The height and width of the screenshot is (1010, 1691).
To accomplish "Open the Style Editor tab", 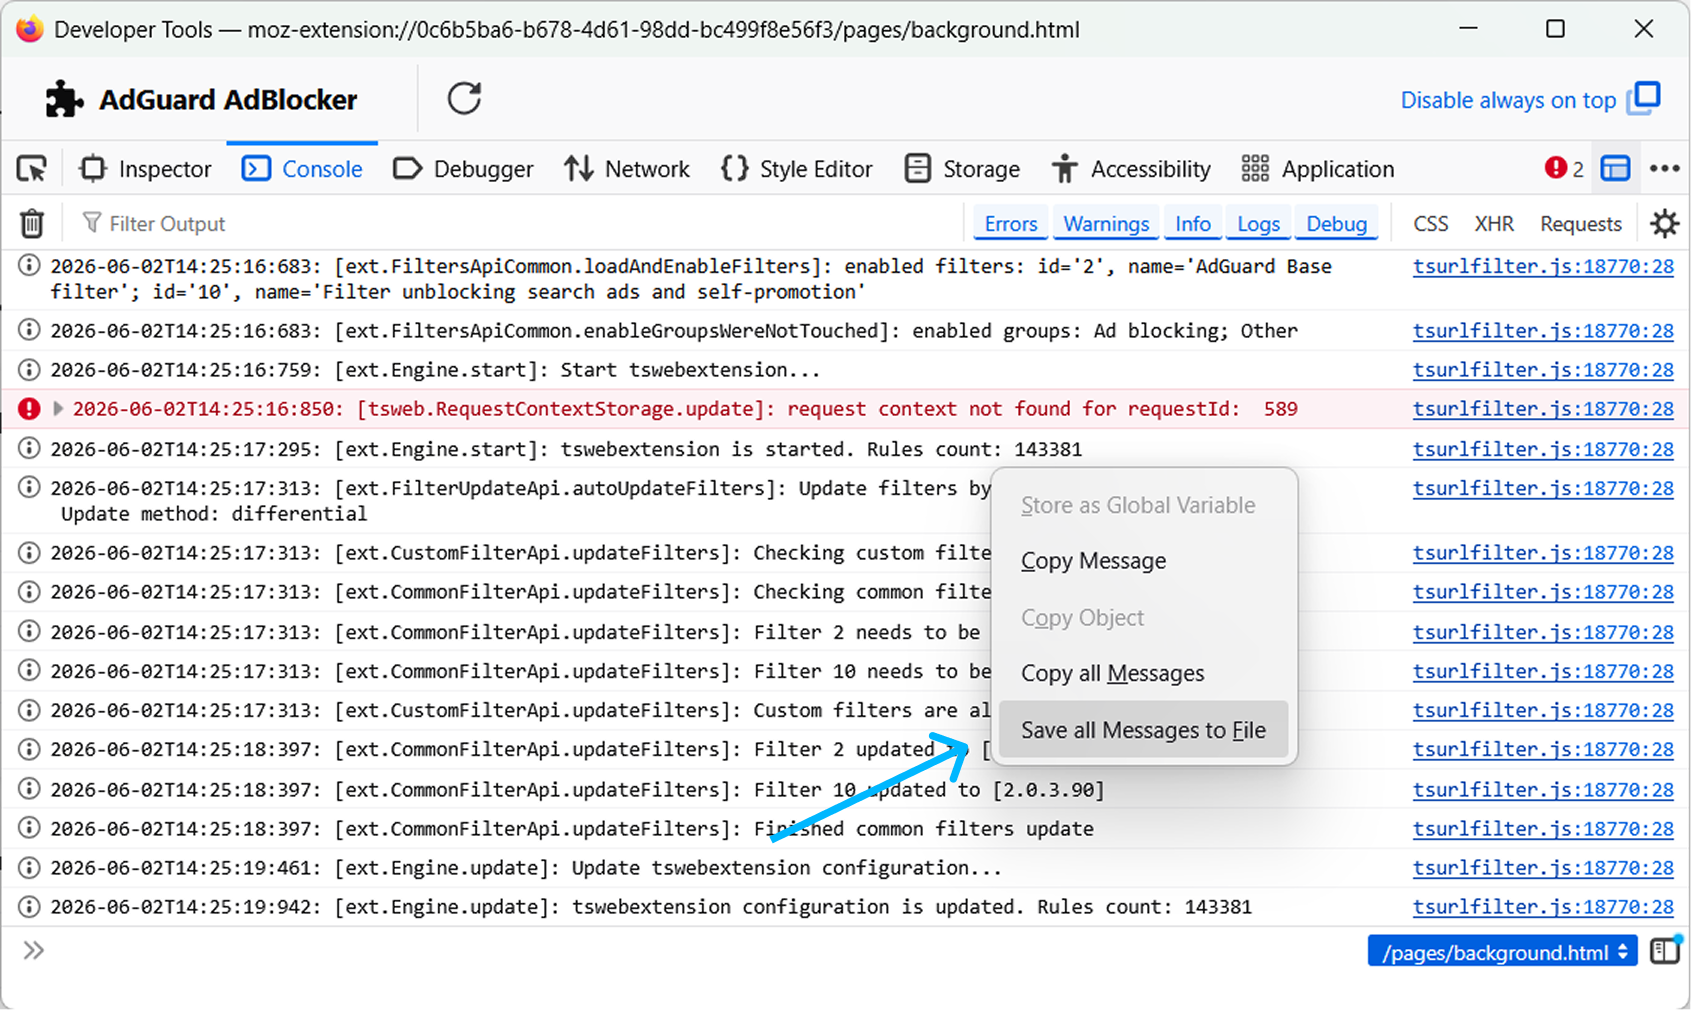I will (797, 169).
